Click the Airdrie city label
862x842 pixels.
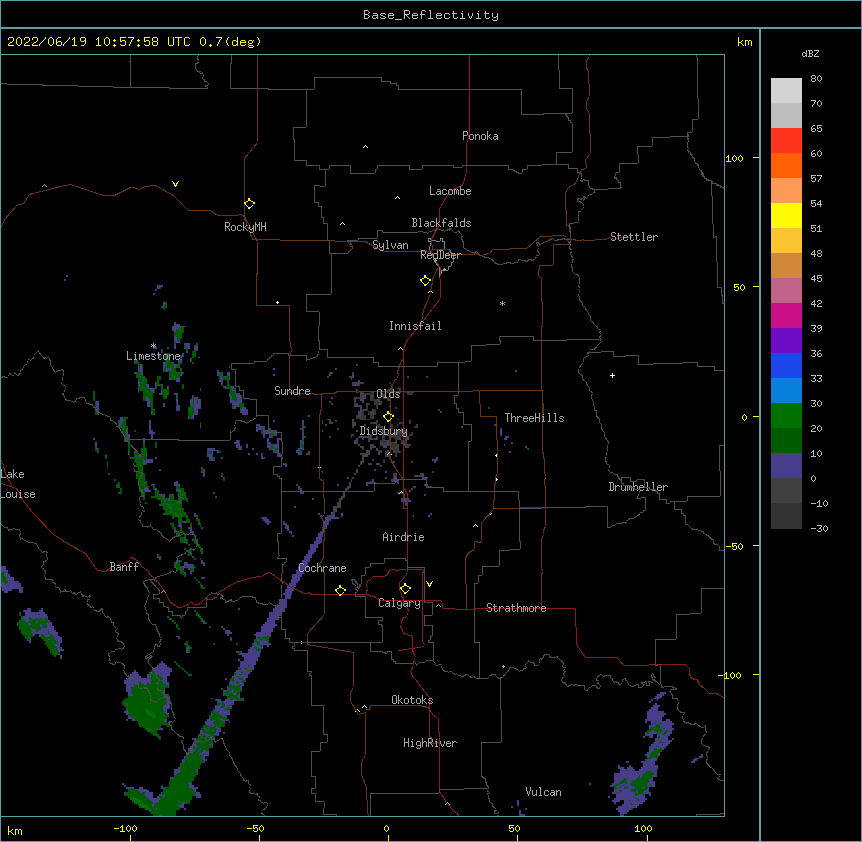click(403, 537)
